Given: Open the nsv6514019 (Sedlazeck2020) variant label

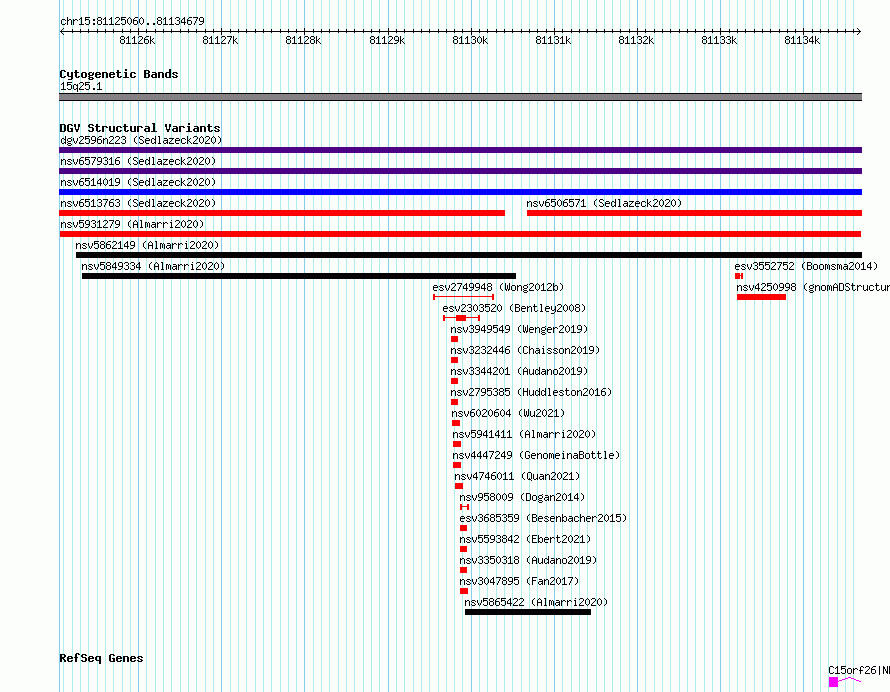Looking at the screenshot, I should click(x=138, y=182).
